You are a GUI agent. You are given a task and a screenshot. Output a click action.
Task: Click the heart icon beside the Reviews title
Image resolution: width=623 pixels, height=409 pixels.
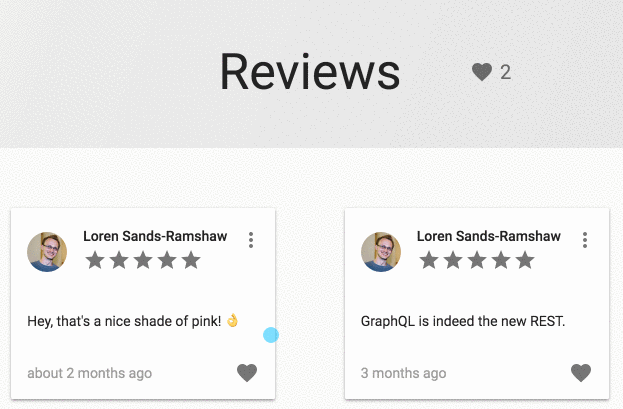tap(482, 72)
